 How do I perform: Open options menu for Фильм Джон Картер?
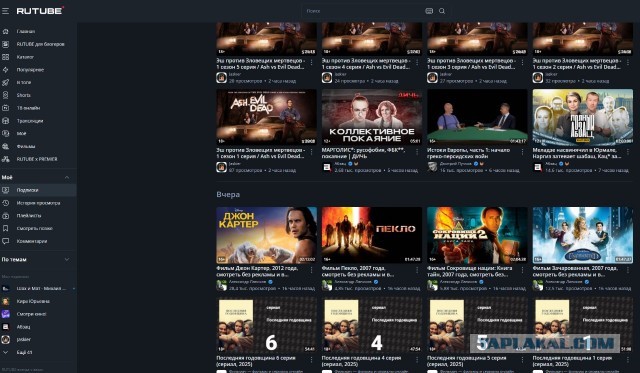point(311,271)
